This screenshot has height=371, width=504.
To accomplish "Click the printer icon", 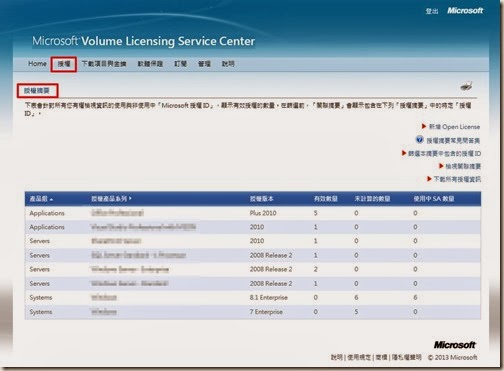I will pos(466,86).
